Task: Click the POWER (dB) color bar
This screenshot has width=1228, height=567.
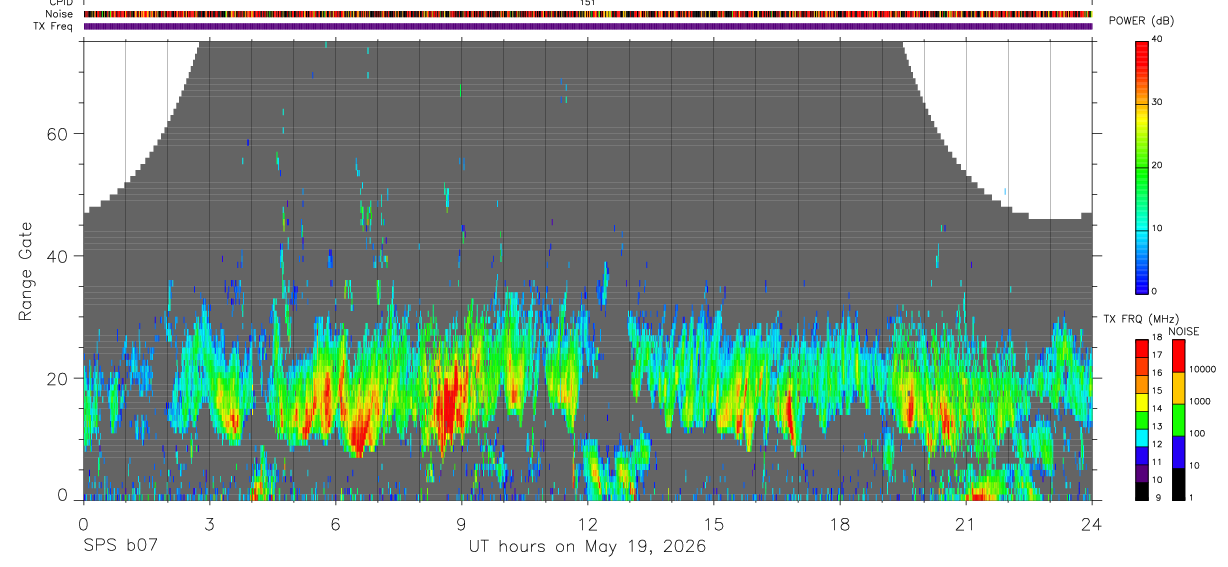Action: tap(1142, 166)
